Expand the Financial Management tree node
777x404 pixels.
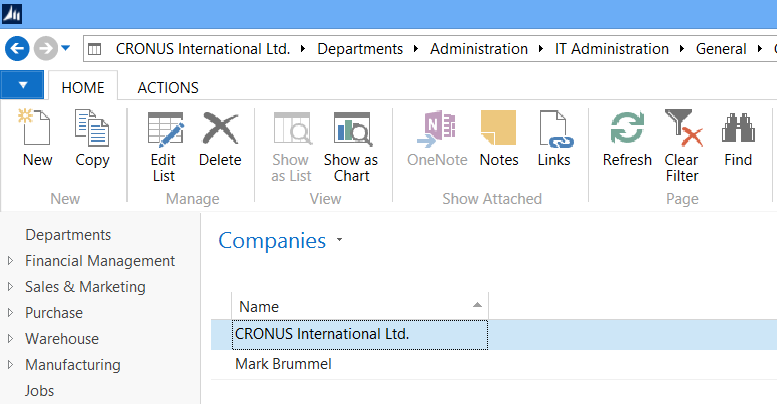[11, 261]
